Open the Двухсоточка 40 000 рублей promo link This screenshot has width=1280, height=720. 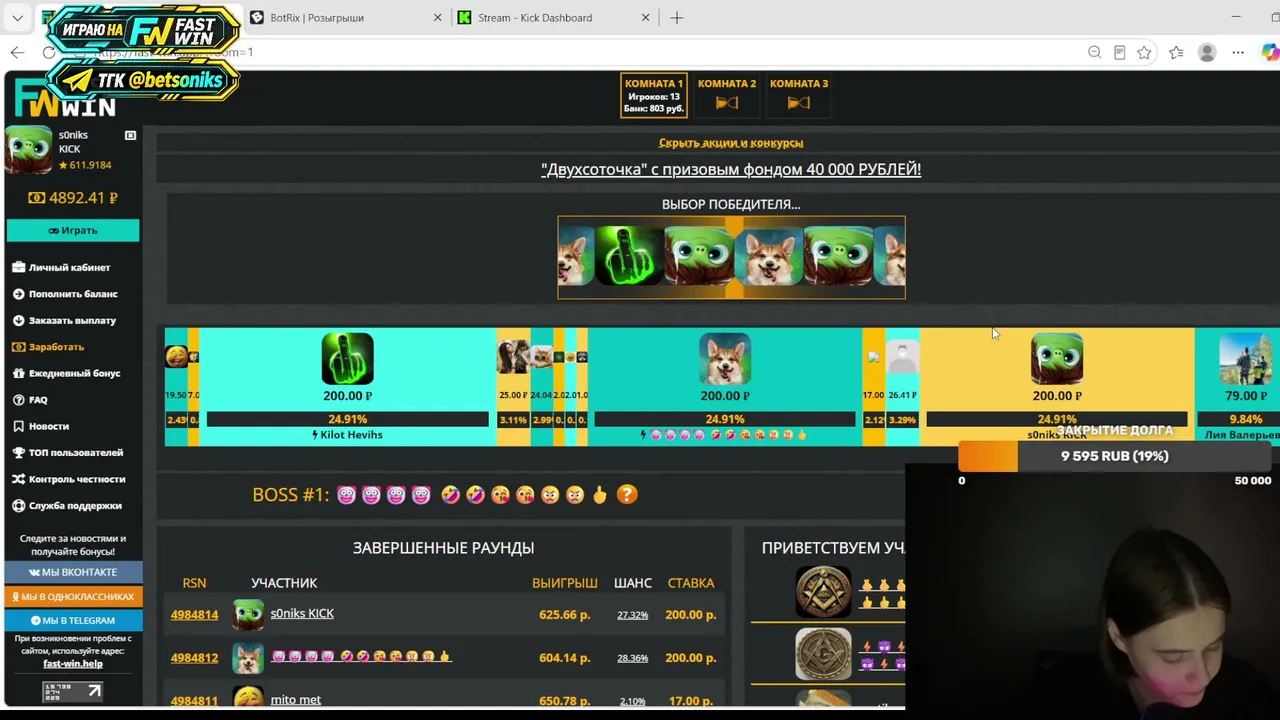tap(731, 170)
